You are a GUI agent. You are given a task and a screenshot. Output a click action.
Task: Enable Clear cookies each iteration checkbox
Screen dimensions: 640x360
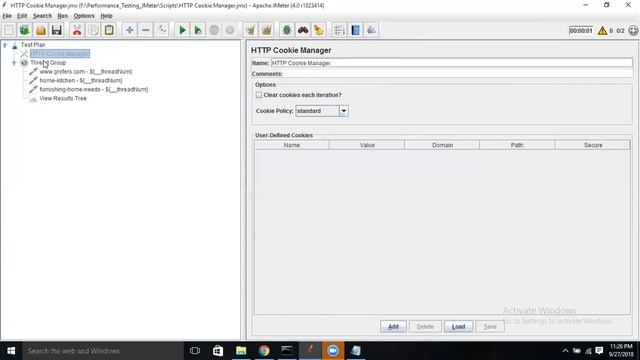(259, 95)
